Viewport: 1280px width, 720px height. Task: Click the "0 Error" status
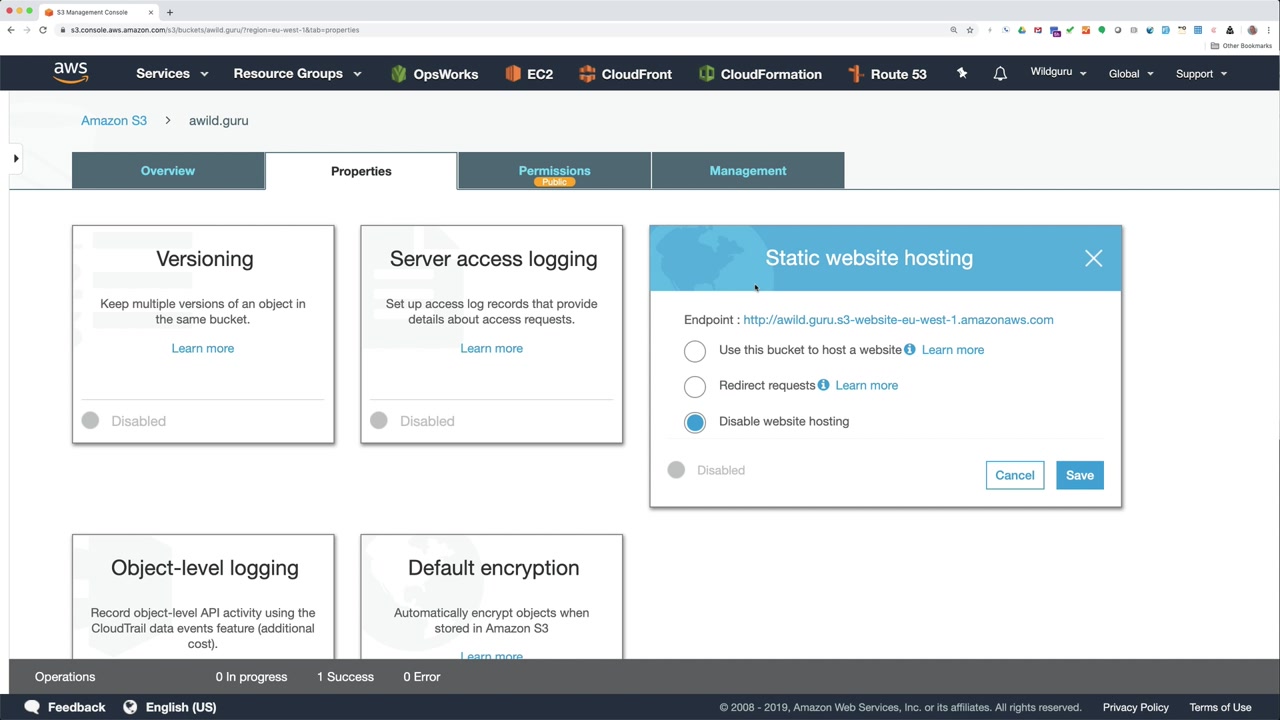(421, 677)
